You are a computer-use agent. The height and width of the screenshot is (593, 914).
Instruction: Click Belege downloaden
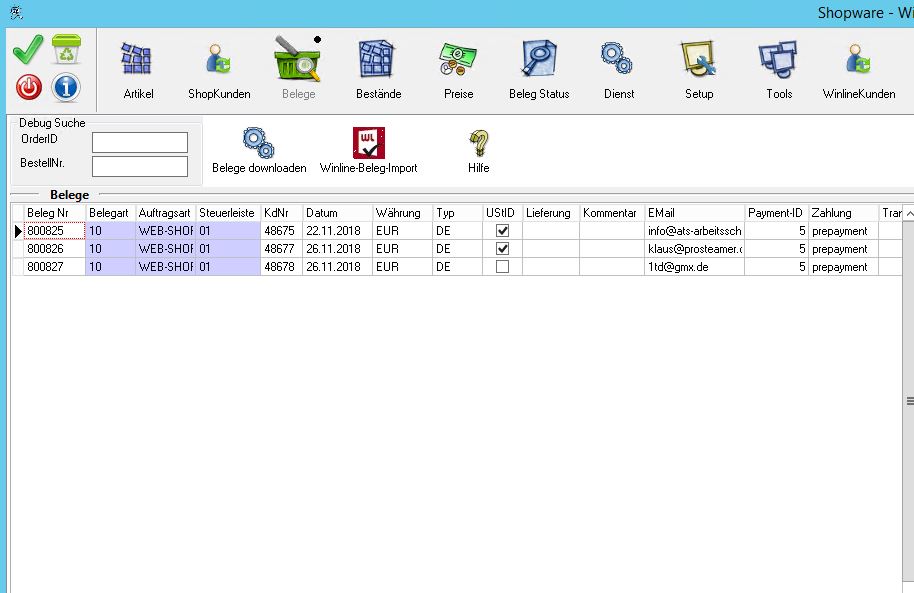[259, 150]
